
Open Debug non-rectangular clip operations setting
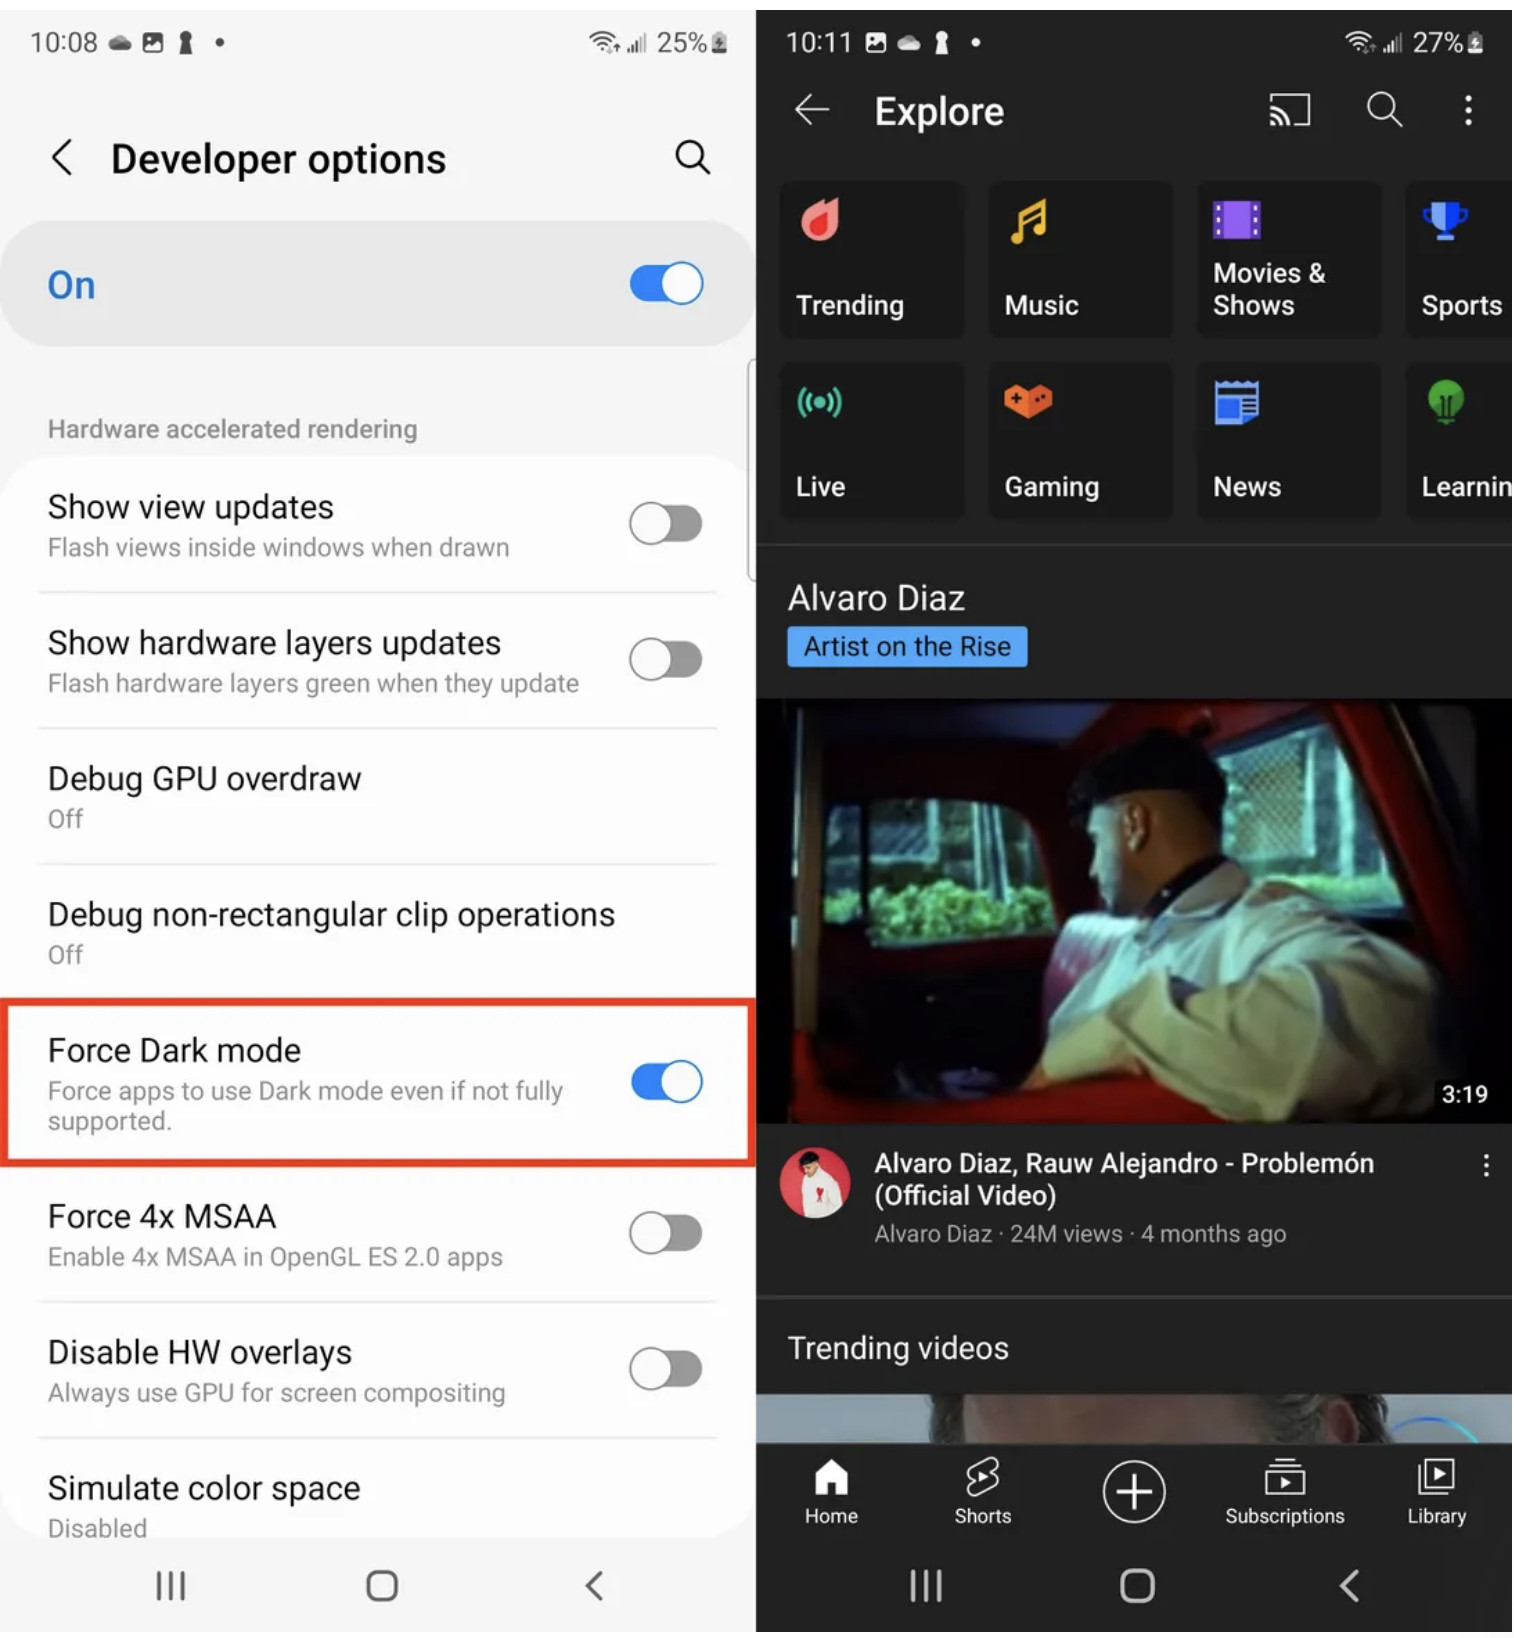click(x=378, y=933)
